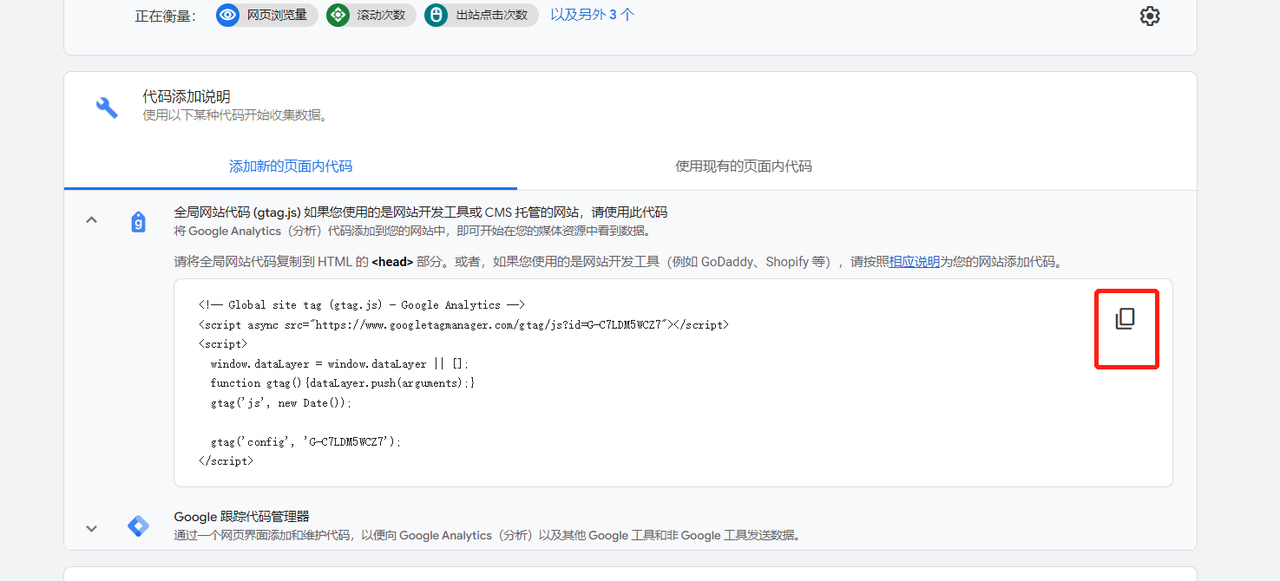Click the outbound clicks chip

pos(481,15)
